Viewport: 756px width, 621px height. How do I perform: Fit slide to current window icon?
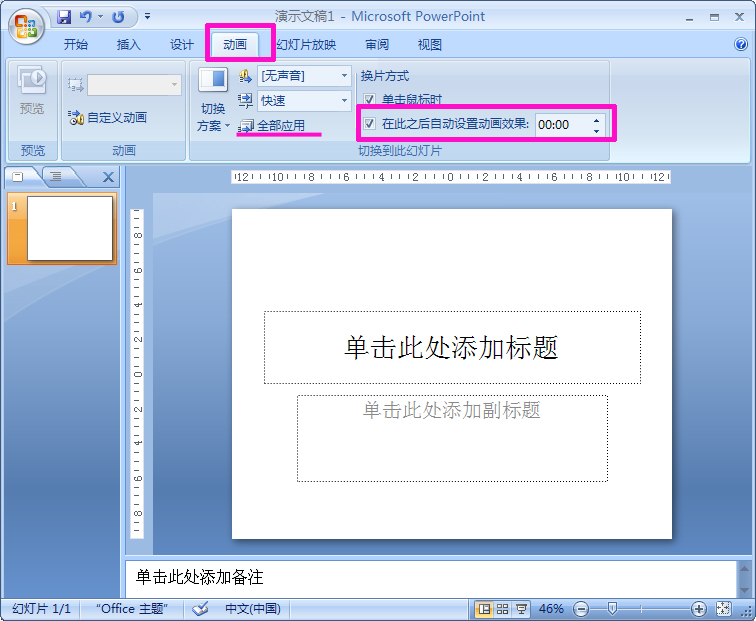point(724,609)
